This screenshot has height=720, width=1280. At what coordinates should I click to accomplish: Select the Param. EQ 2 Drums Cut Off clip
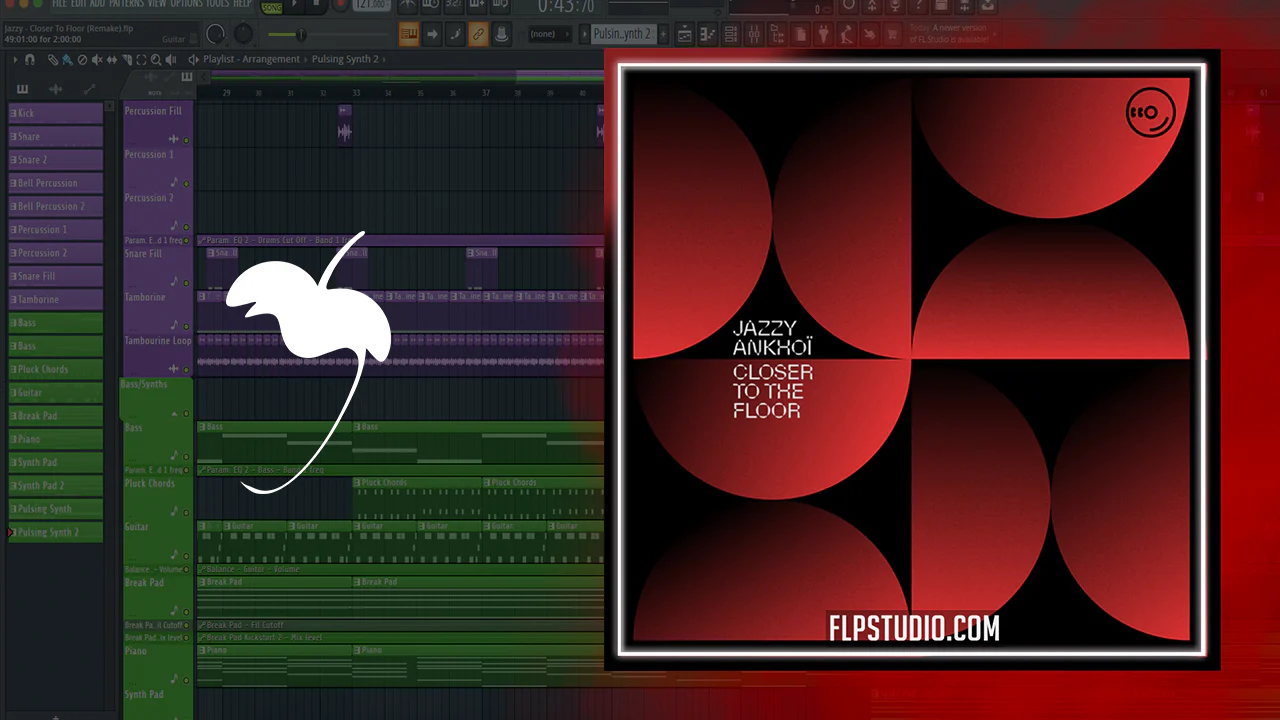tap(400, 241)
